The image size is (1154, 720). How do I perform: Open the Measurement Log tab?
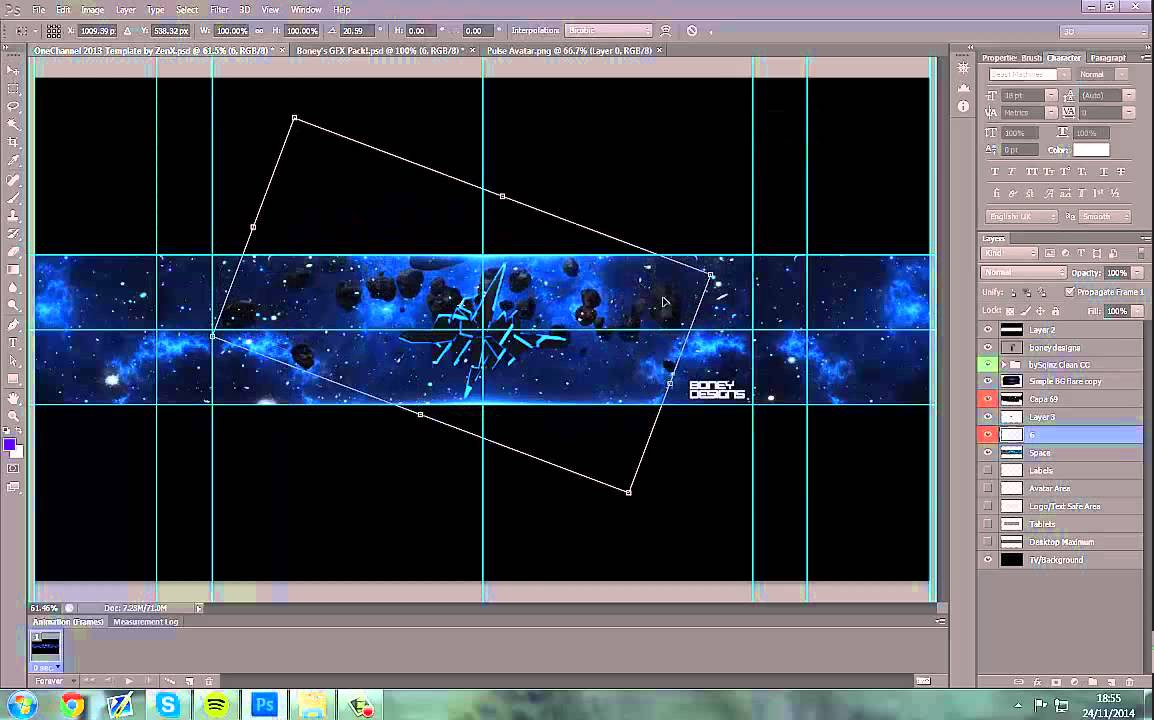[x=145, y=621]
